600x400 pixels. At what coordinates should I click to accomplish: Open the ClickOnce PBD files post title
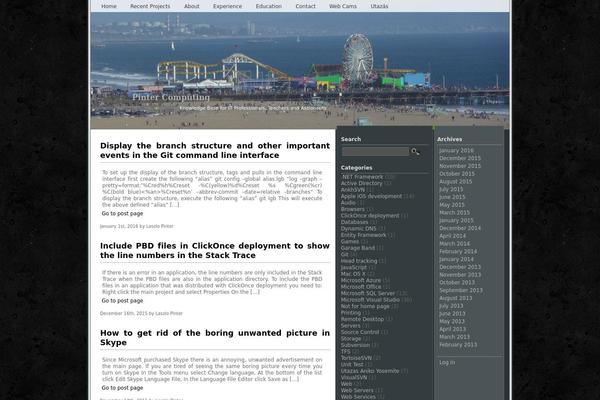coord(215,250)
